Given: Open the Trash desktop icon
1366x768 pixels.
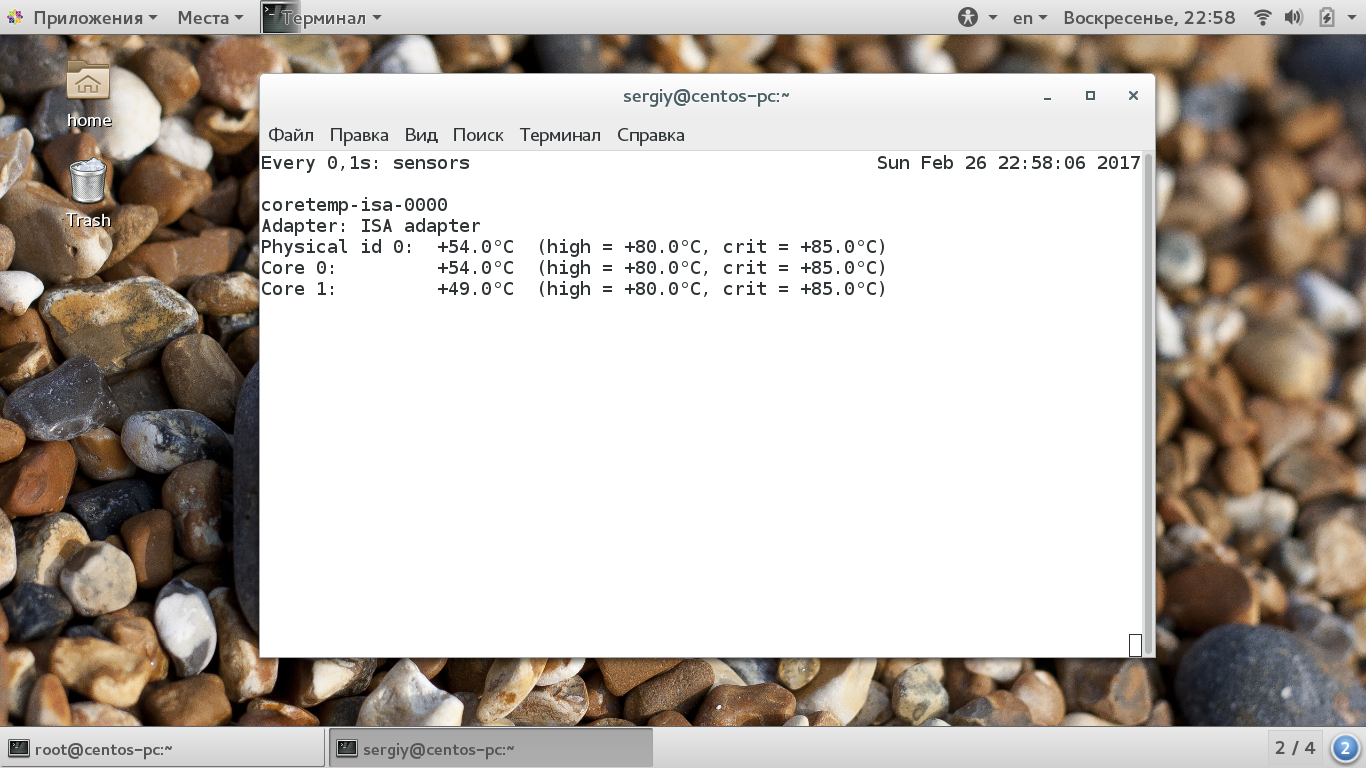Looking at the screenshot, I should (x=88, y=193).
